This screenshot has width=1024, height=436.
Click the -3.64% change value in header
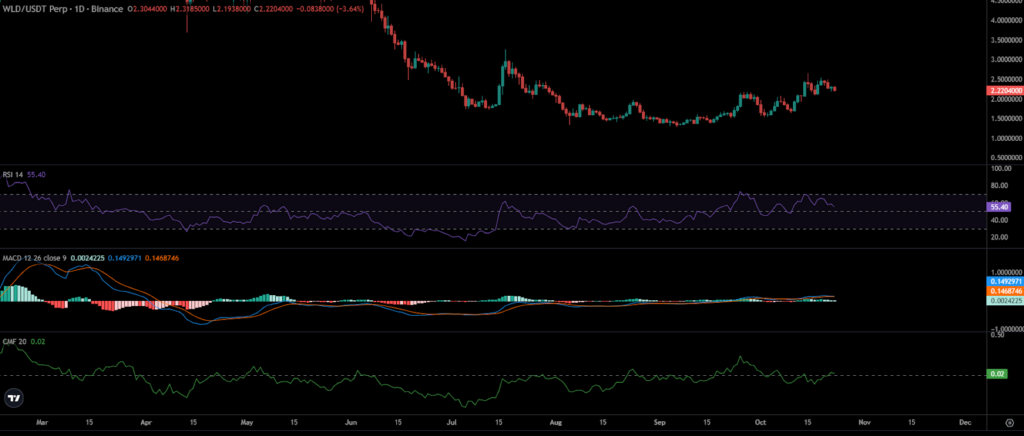click(x=351, y=9)
